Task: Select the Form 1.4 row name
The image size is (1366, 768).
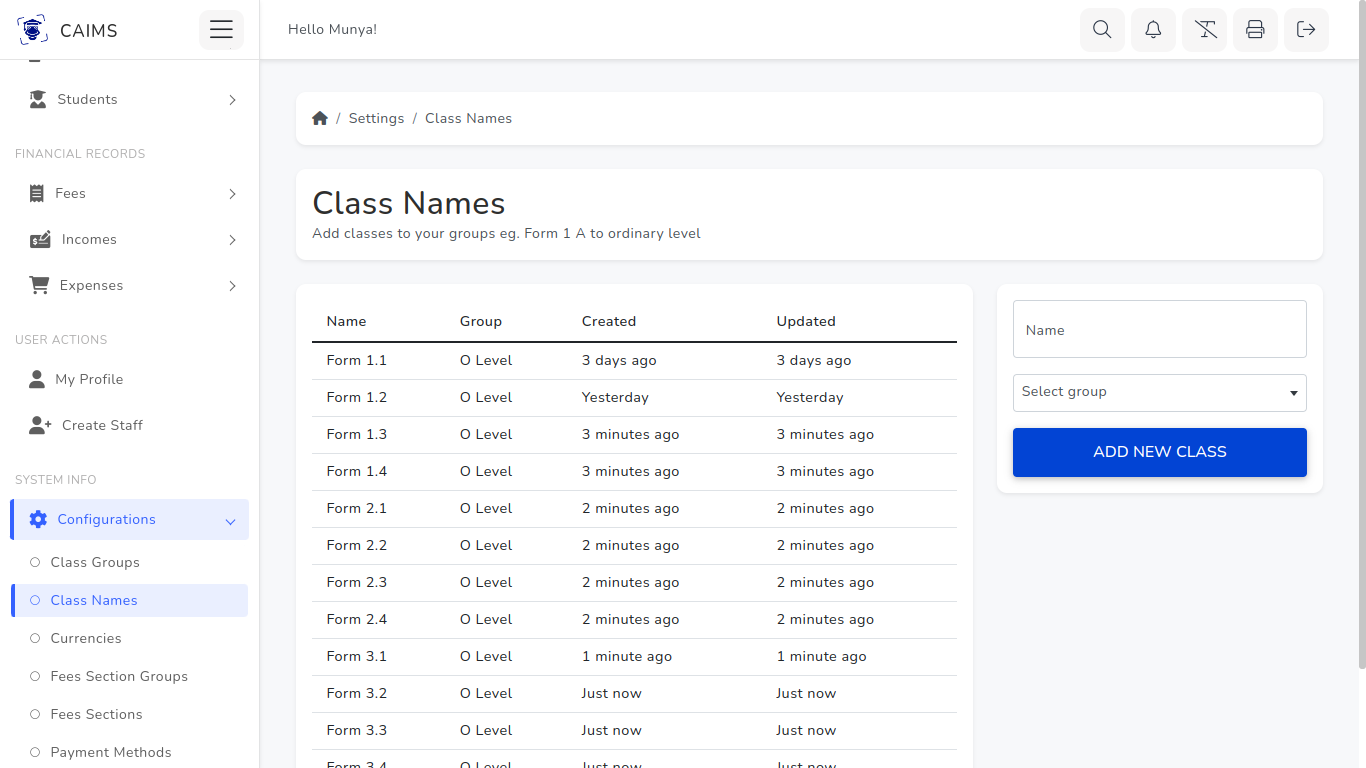Action: click(x=356, y=471)
